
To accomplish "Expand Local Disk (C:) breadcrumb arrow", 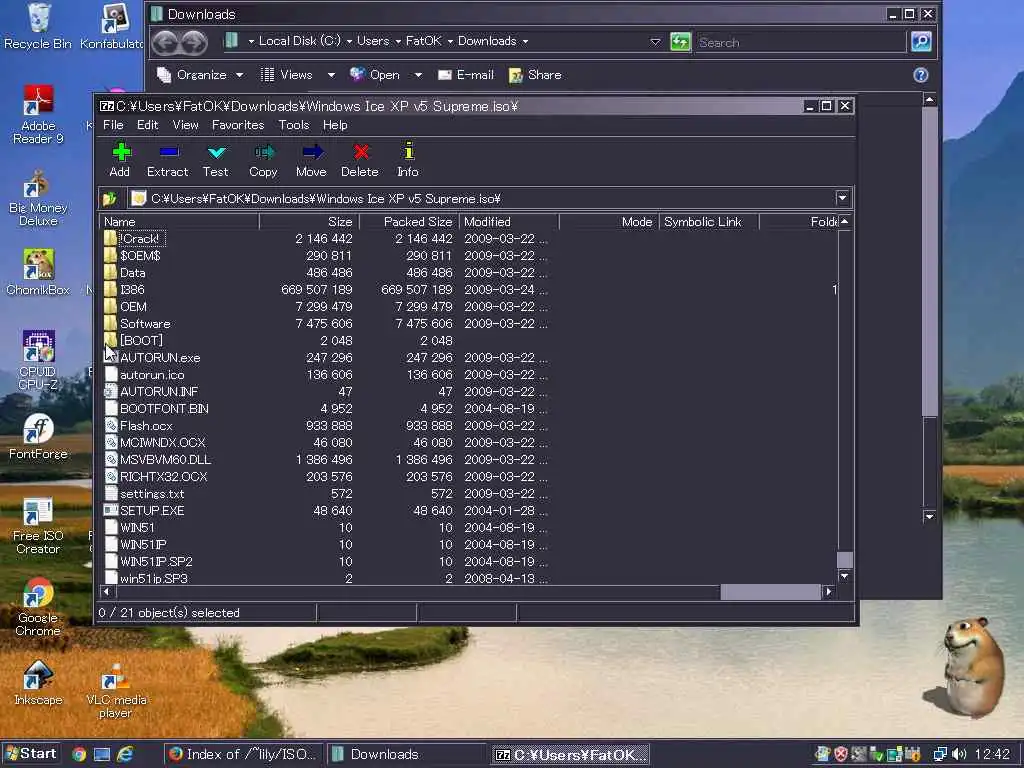I will pos(349,42).
